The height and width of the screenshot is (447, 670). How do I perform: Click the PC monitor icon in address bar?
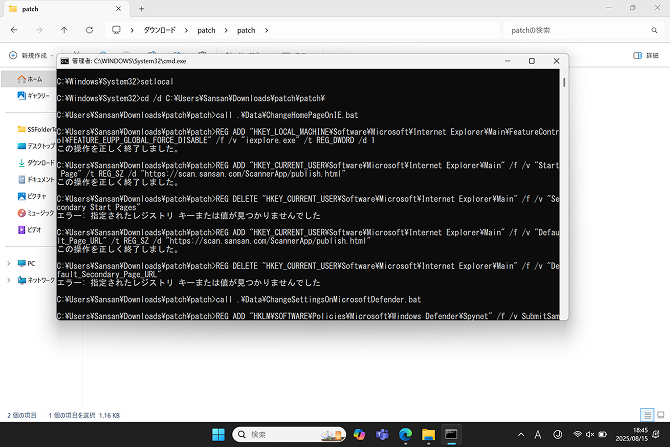[x=116, y=30]
